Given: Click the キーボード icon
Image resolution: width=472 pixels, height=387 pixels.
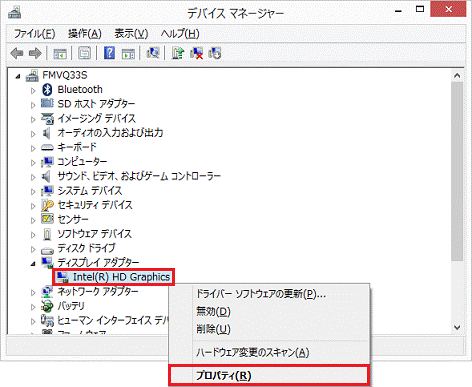Looking at the screenshot, I should 47,147.
